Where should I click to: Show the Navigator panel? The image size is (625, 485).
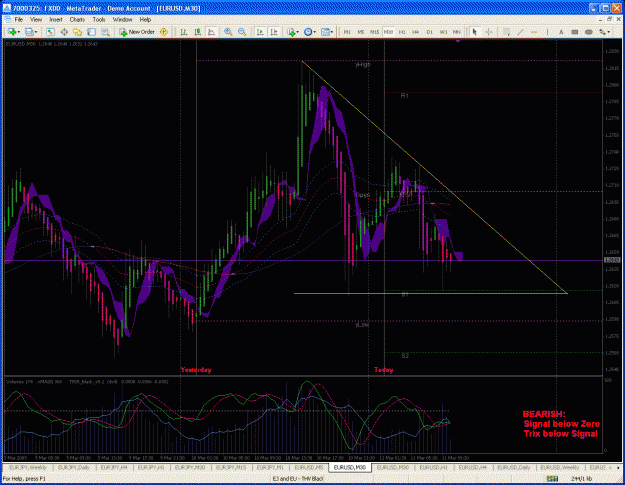click(77, 32)
